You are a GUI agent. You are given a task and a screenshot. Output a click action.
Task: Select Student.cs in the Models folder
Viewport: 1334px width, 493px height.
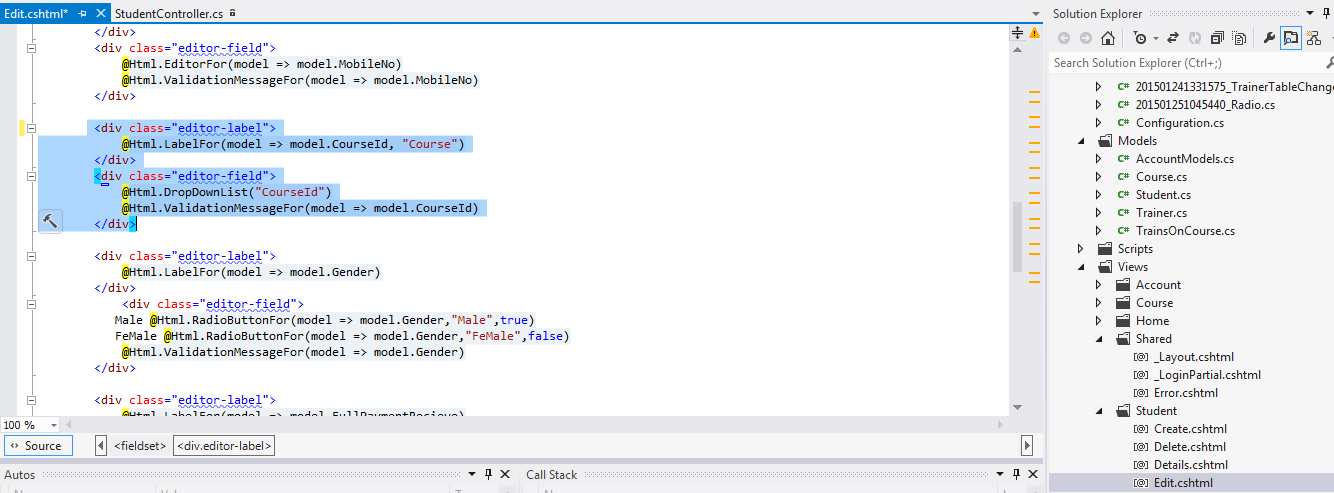(x=1163, y=195)
